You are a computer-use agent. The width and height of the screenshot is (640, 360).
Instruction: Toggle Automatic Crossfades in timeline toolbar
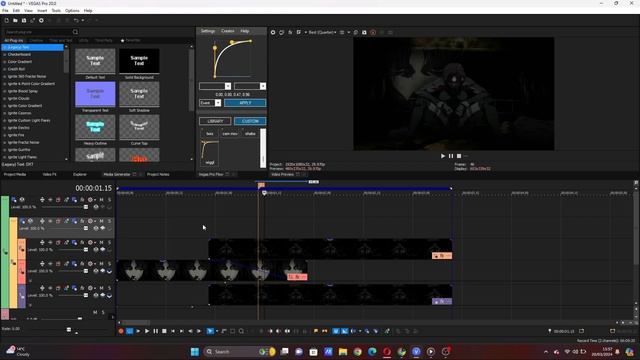(x=344, y=331)
